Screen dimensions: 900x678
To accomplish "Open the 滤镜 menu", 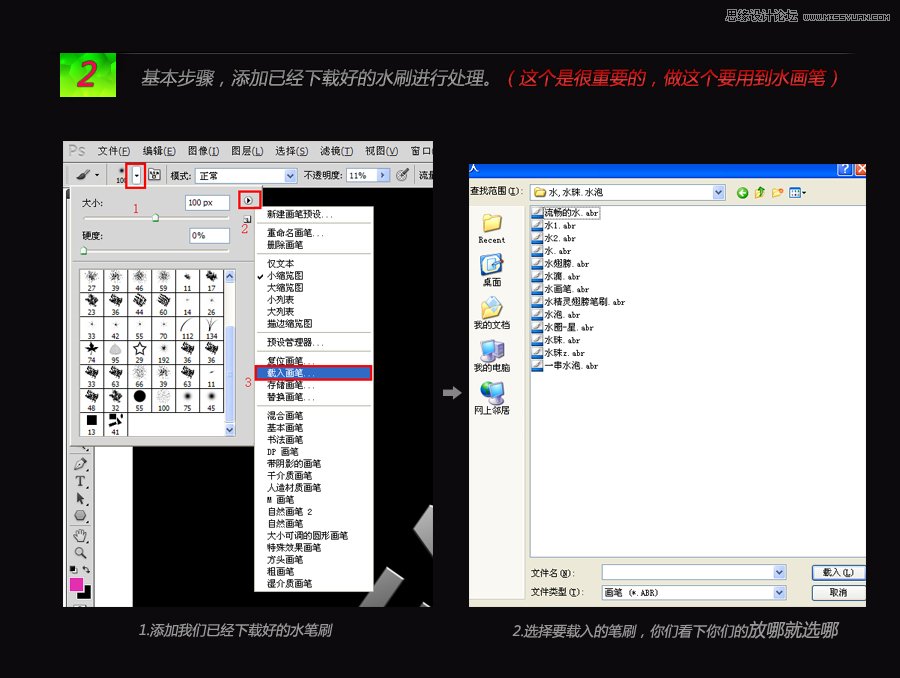I will click(x=336, y=151).
